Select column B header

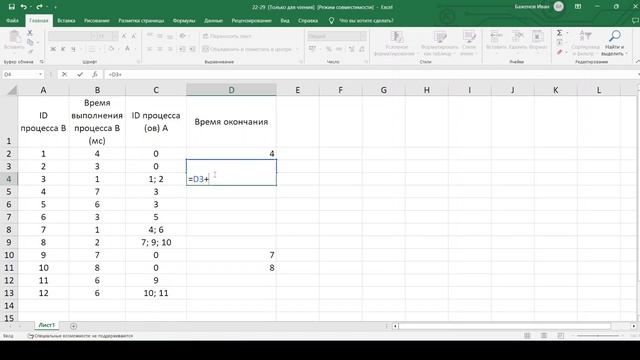click(97, 90)
